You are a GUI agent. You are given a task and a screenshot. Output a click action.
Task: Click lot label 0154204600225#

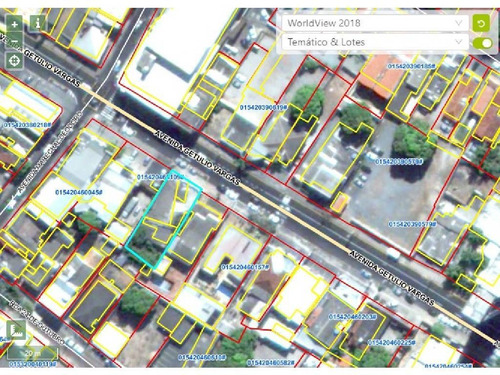pyautogui.click(x=391, y=342)
